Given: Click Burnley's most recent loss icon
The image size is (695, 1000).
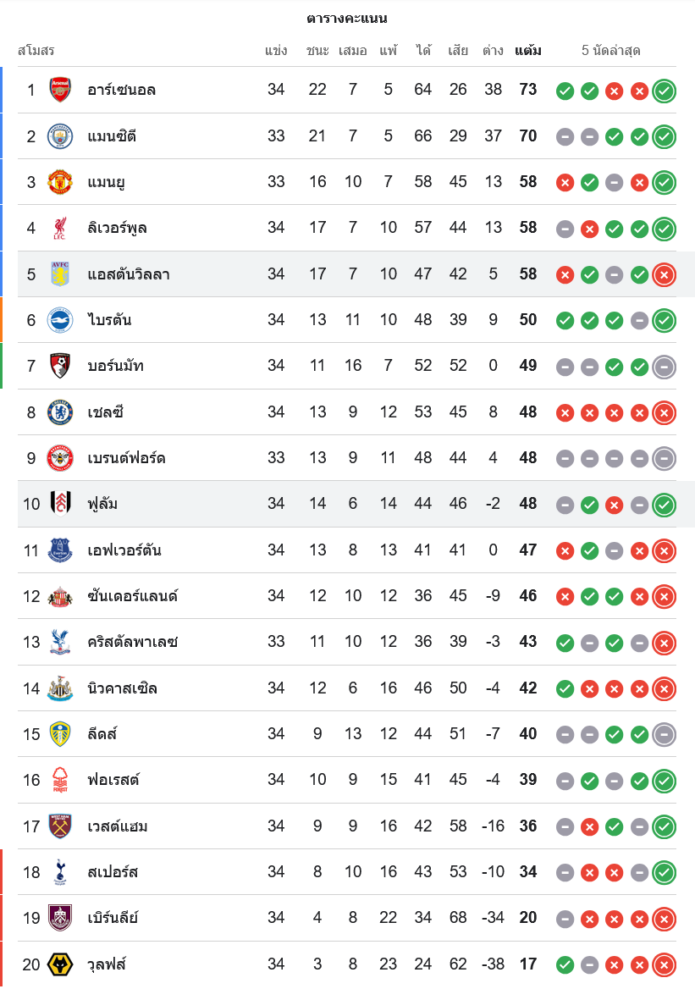Looking at the screenshot, I should point(664,919).
